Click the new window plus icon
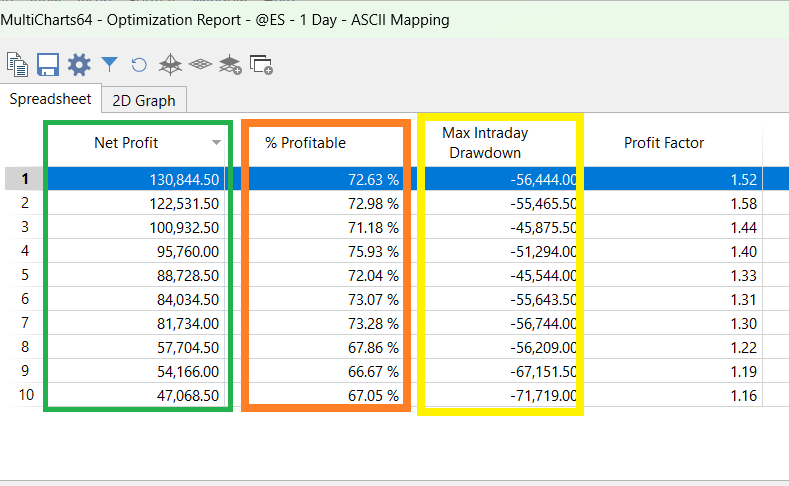789x486 pixels. [262, 66]
